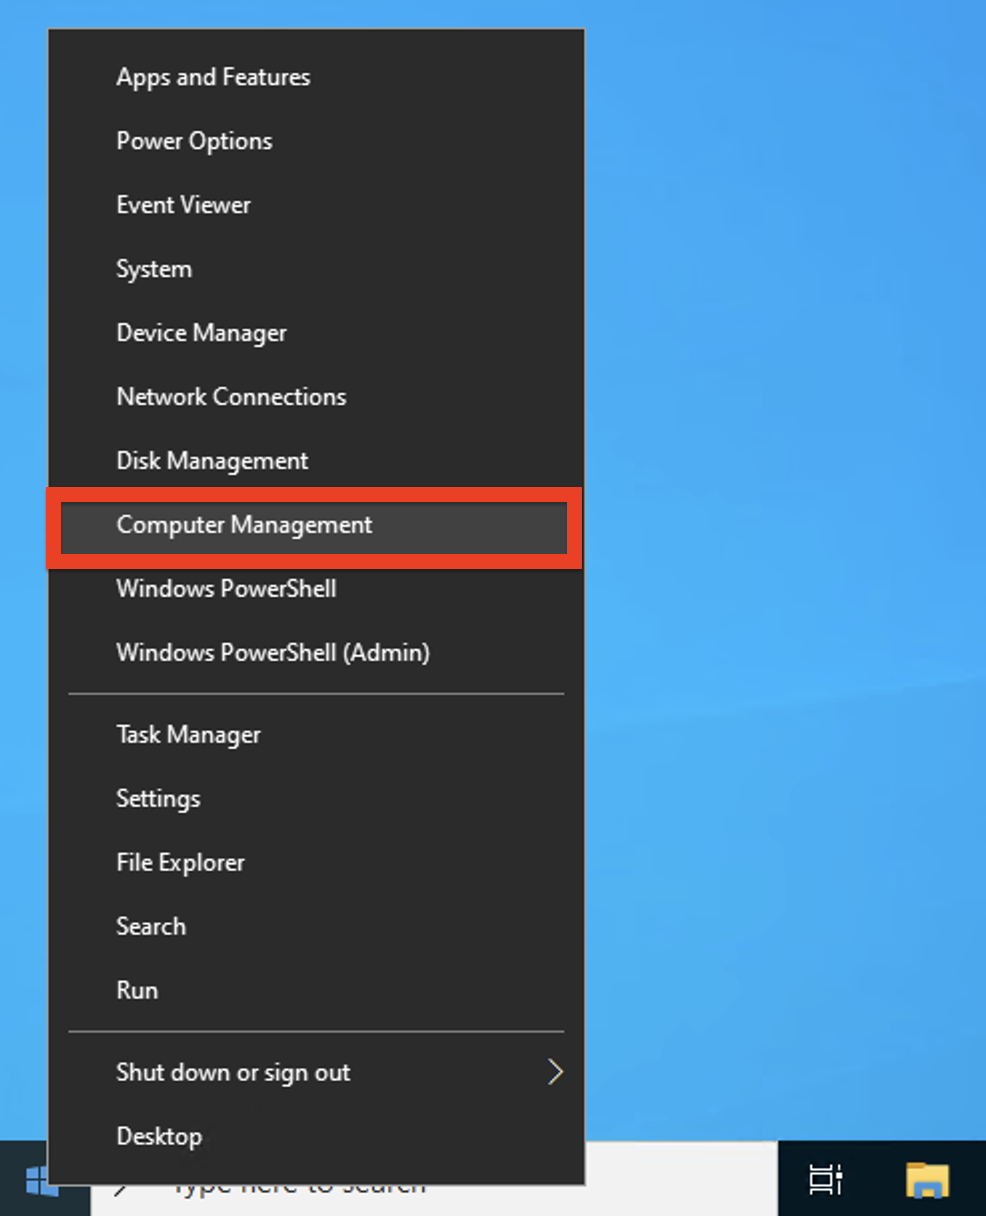Screen dimensions: 986x1216
Task: Choose the Search menu entry
Action: point(316,927)
